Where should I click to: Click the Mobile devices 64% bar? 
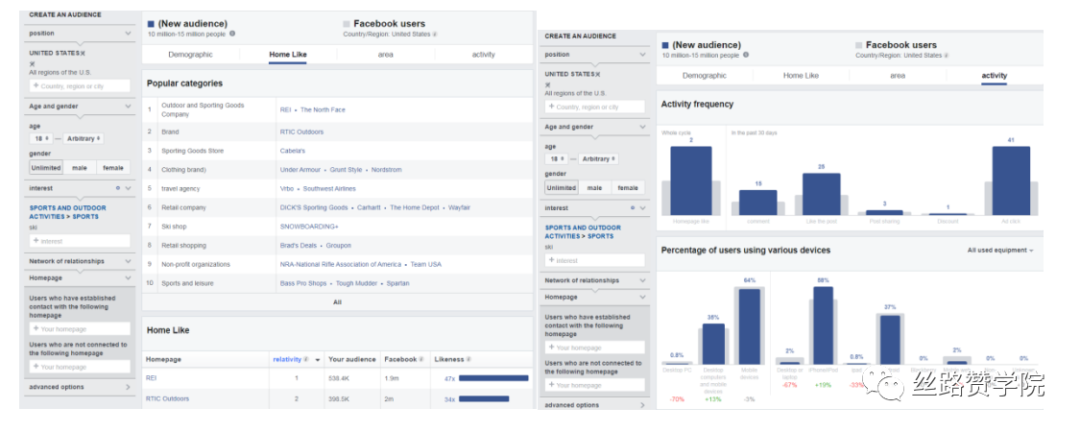click(749, 326)
